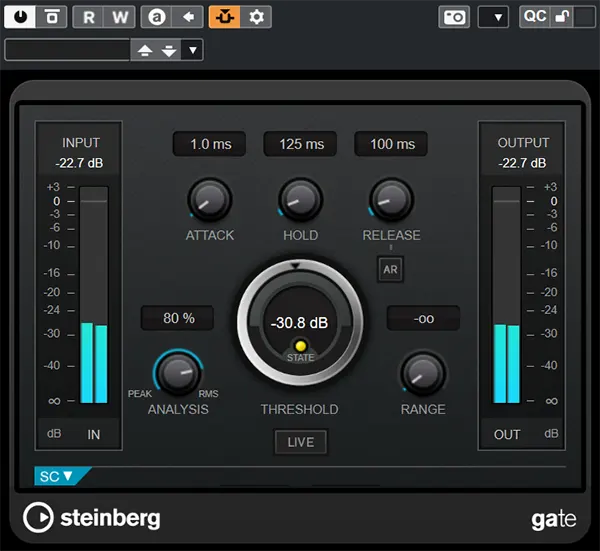Click the OUTPUT peak value -22.7 dB
The height and width of the screenshot is (551, 600).
coord(522,163)
